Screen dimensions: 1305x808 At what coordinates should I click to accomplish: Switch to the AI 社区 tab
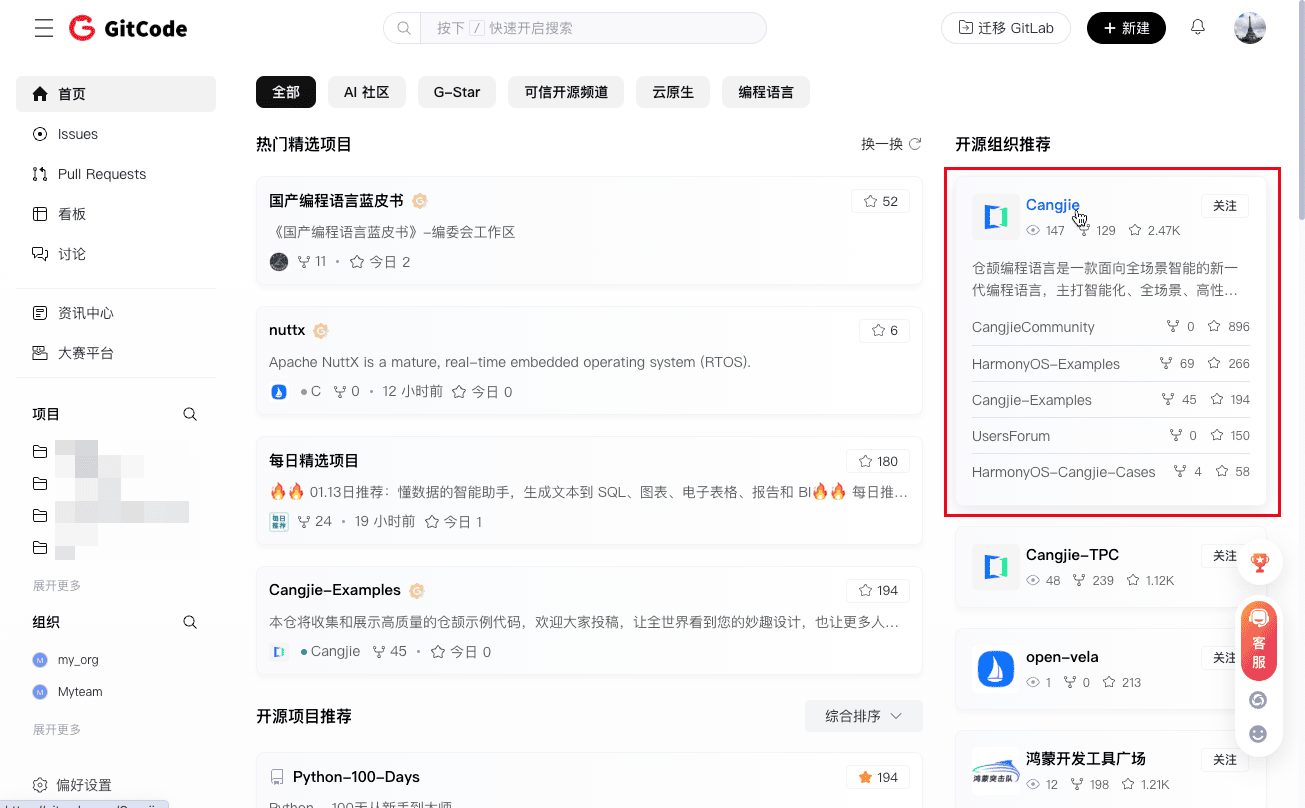click(x=366, y=92)
